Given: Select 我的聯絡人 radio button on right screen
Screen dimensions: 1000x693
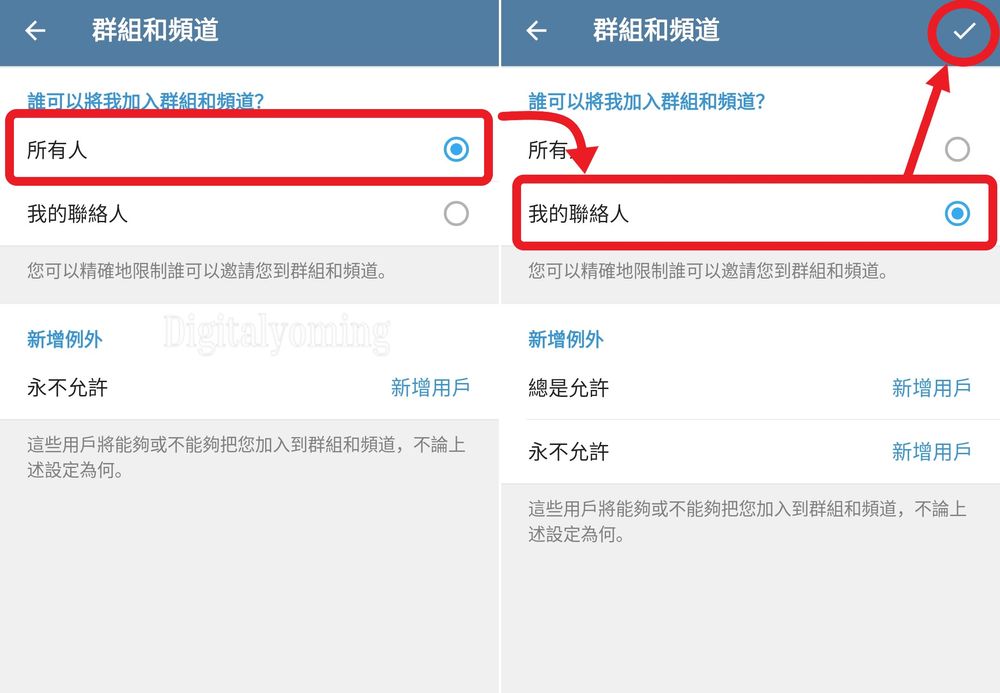Looking at the screenshot, I should [x=957, y=214].
